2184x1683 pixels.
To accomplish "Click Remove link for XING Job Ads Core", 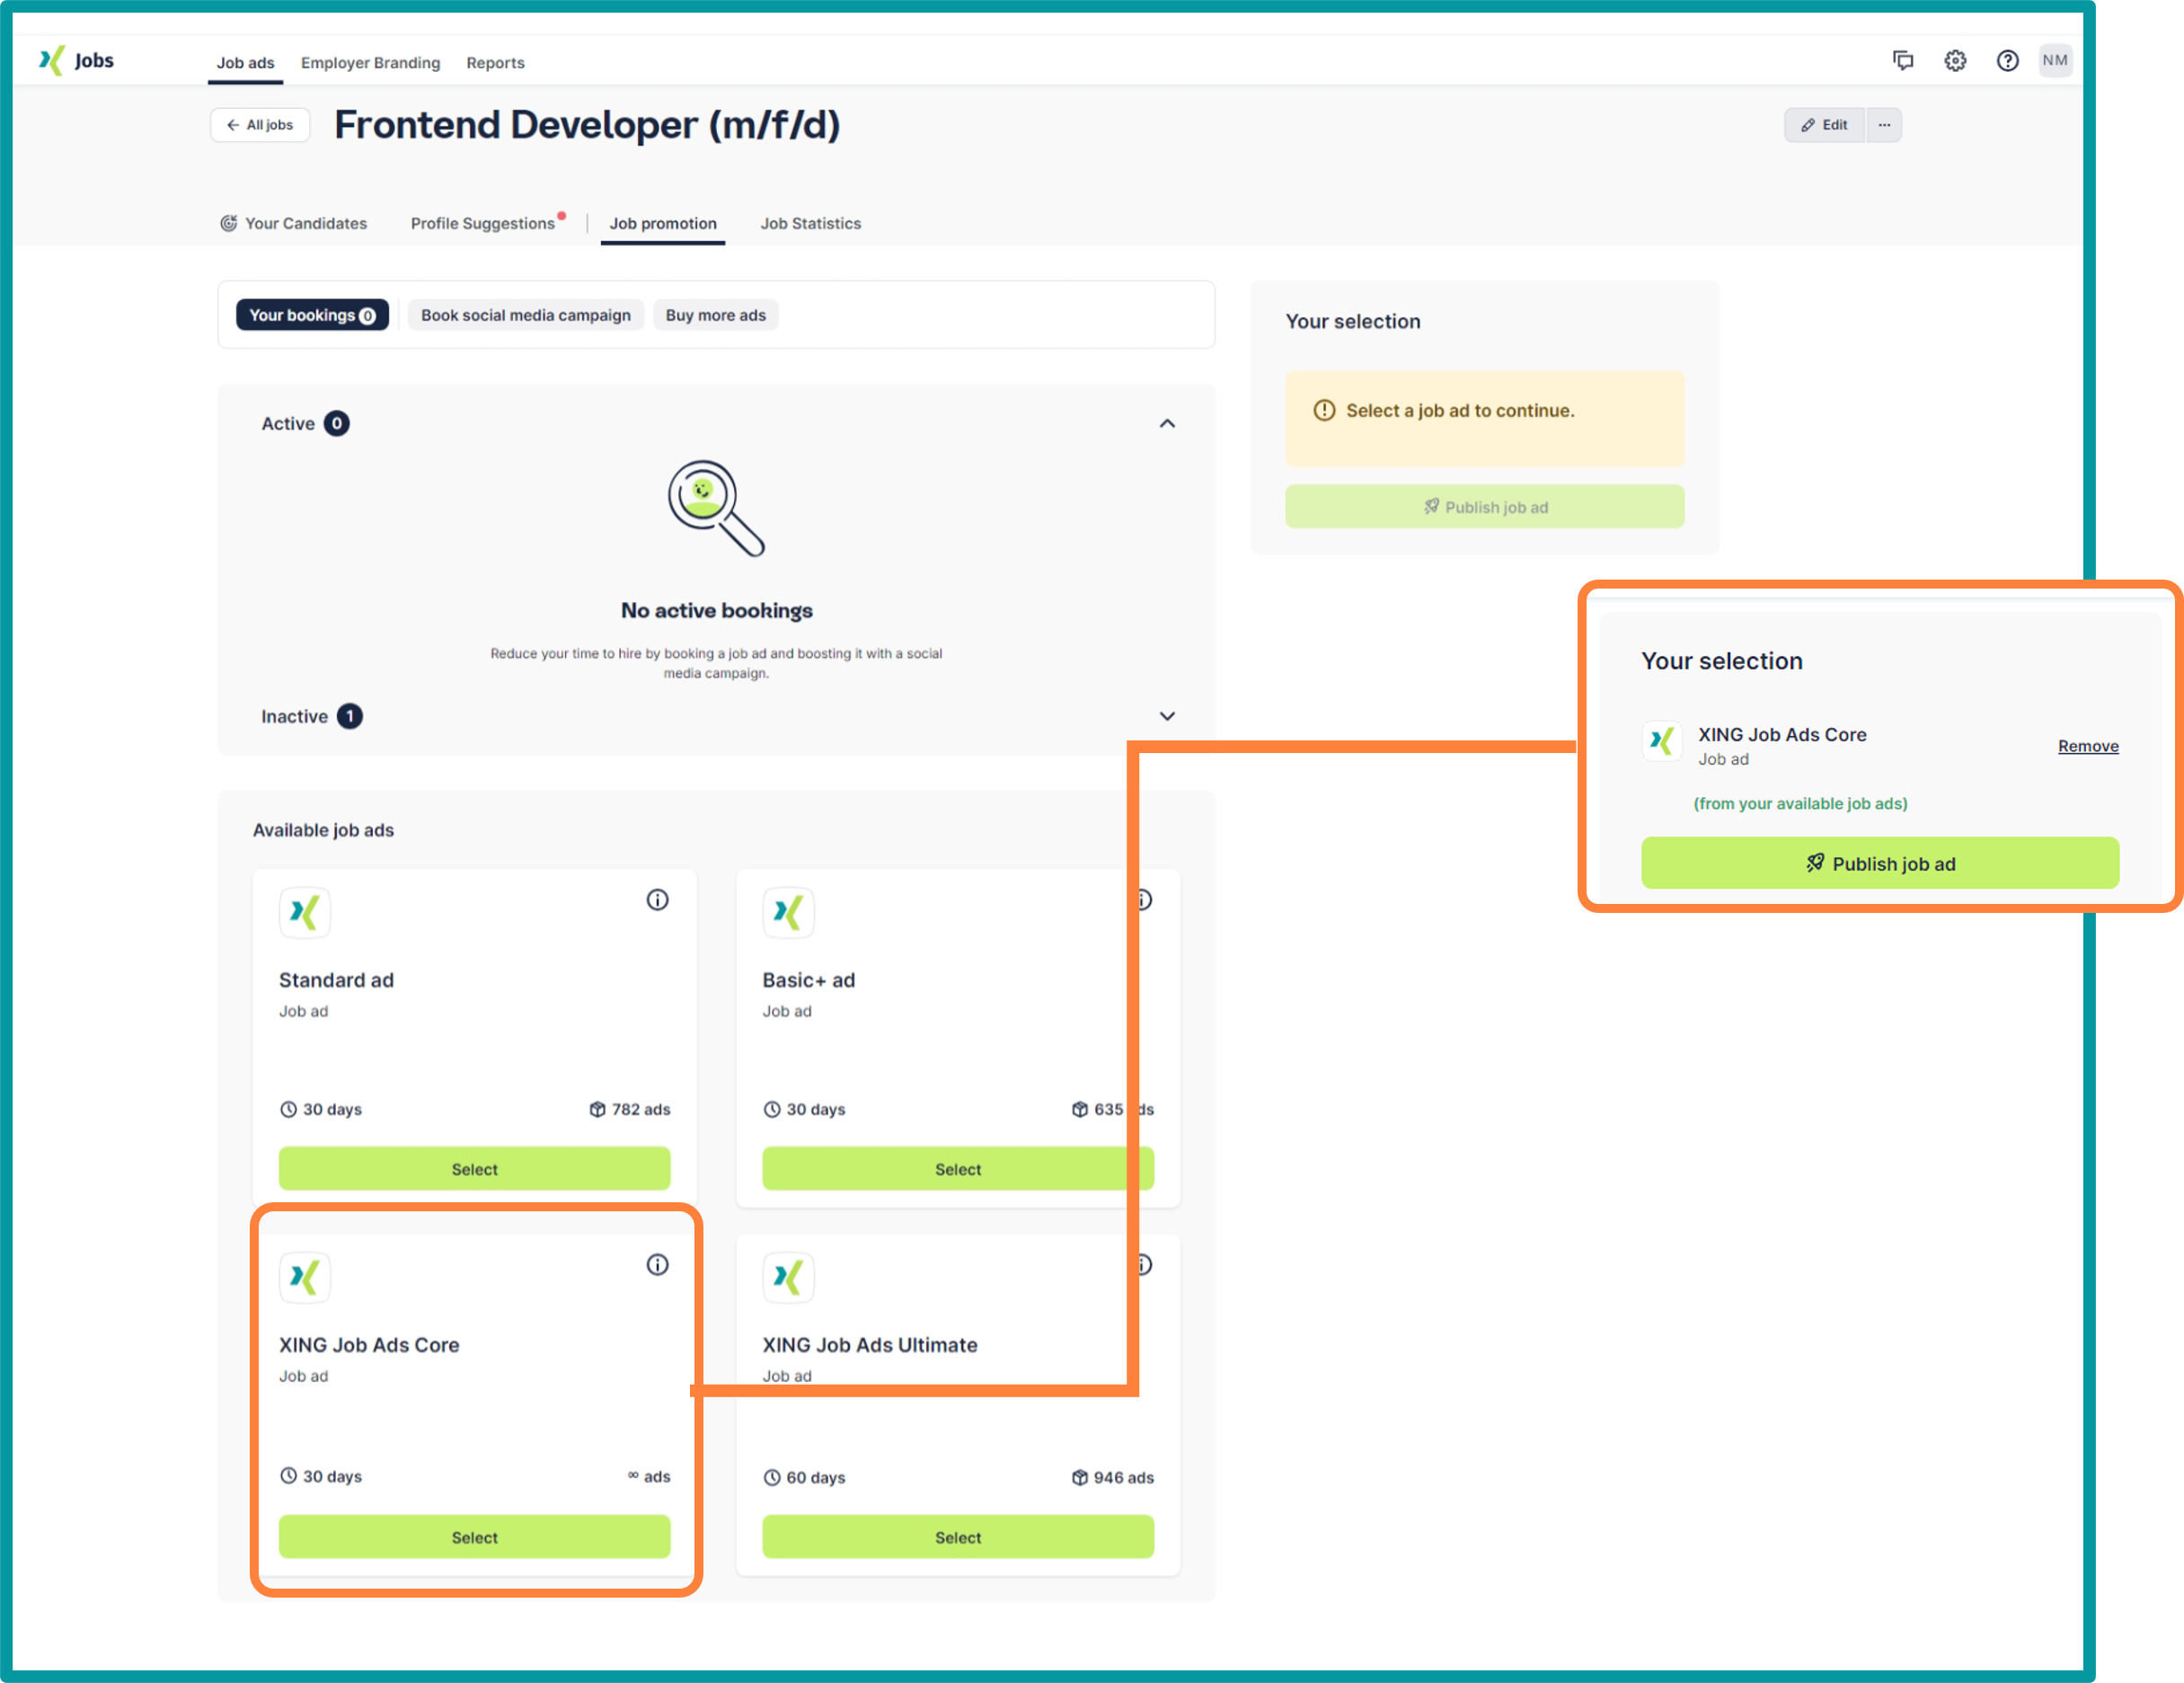I will tap(2087, 746).
